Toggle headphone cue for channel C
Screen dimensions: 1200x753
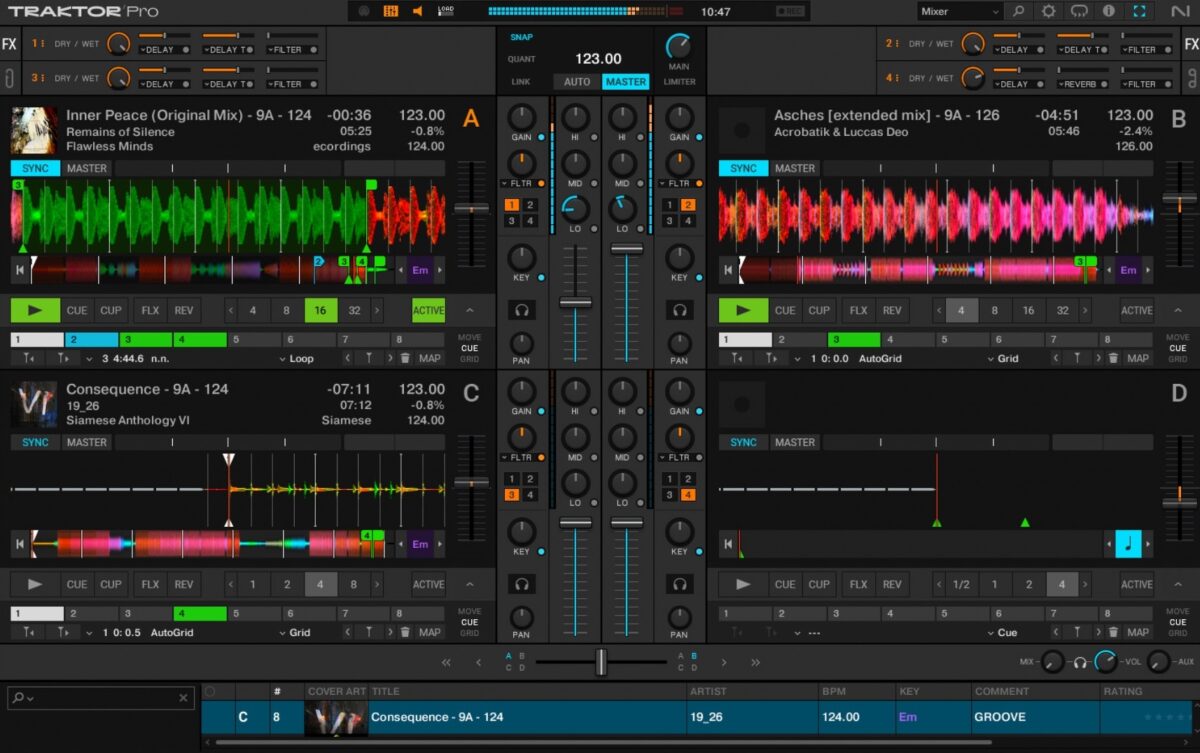pyautogui.click(x=521, y=584)
